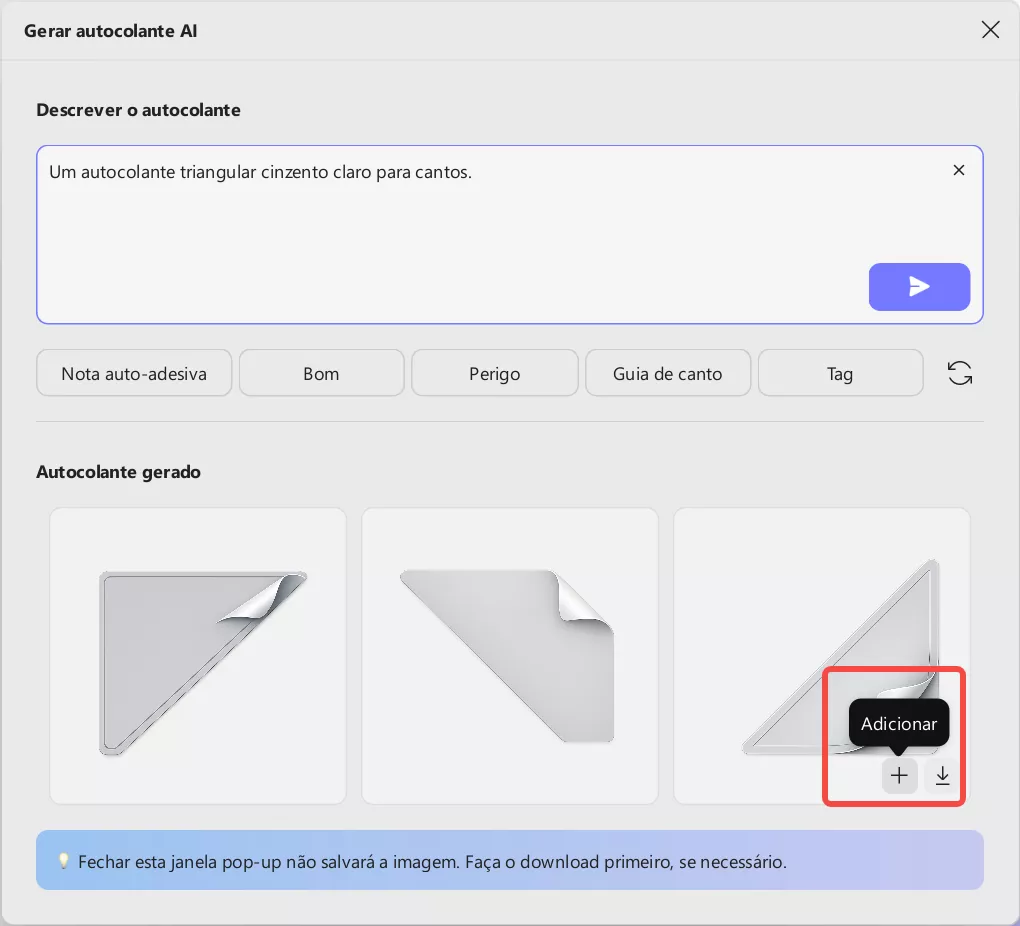Image resolution: width=1020 pixels, height=926 pixels.
Task: Add the third sticker with plus icon
Action: point(899,775)
